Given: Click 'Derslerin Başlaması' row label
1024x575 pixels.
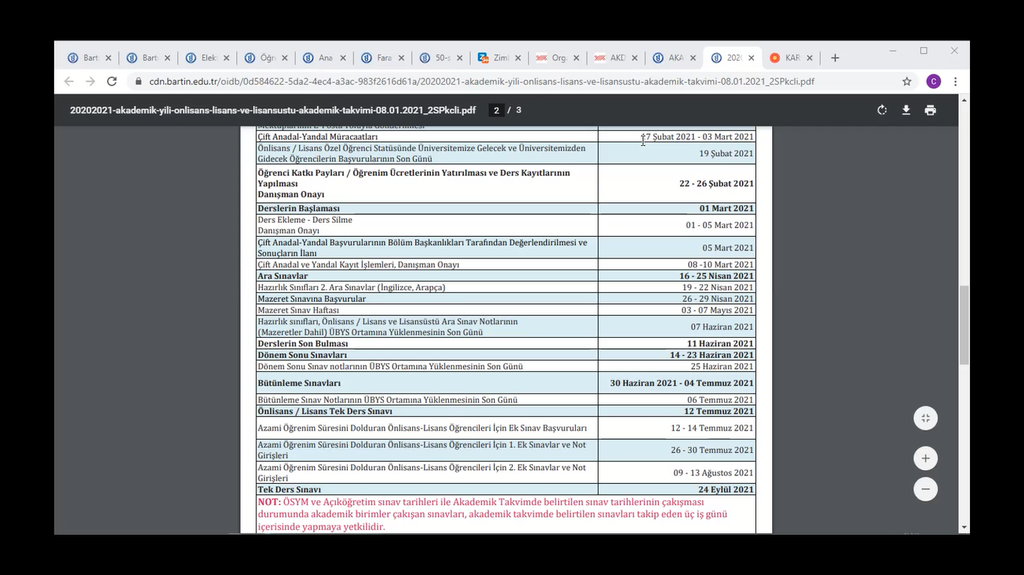Looking at the screenshot, I should click(x=298, y=208).
